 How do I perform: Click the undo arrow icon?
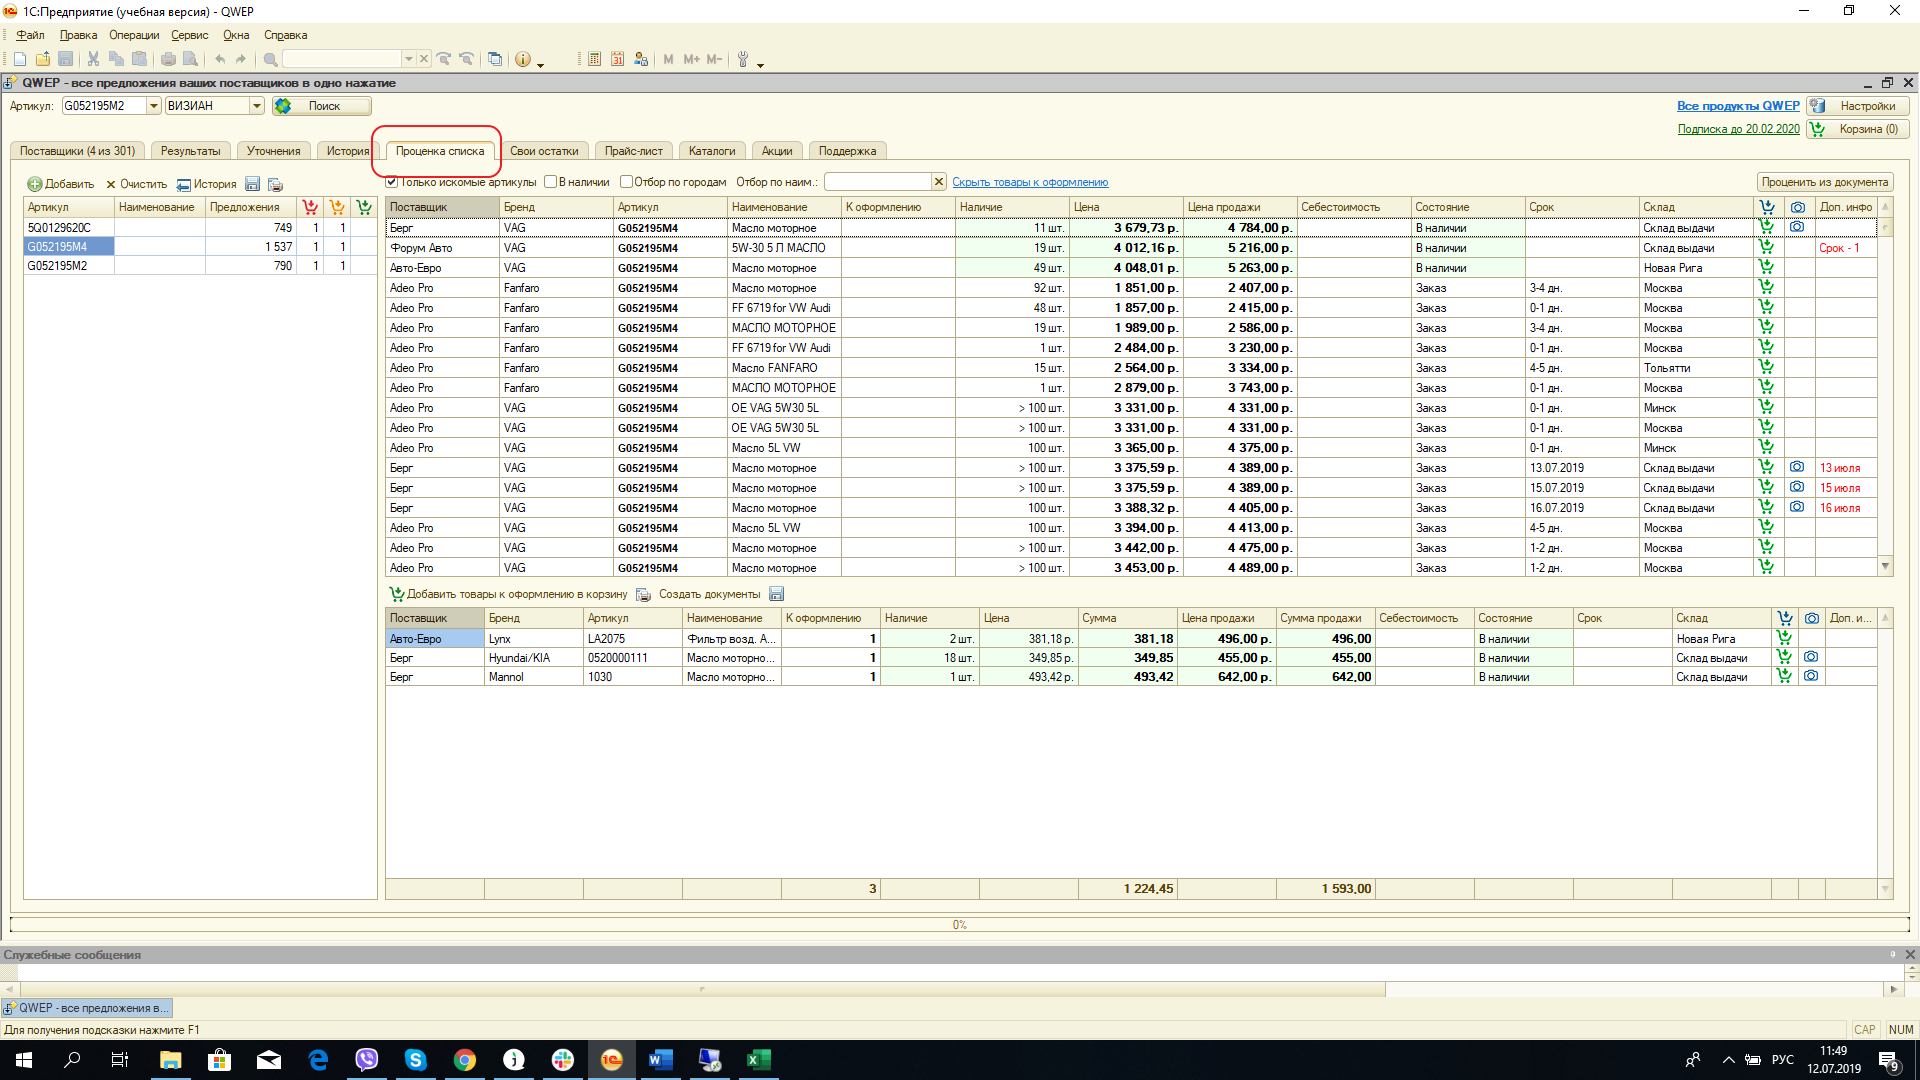219,60
